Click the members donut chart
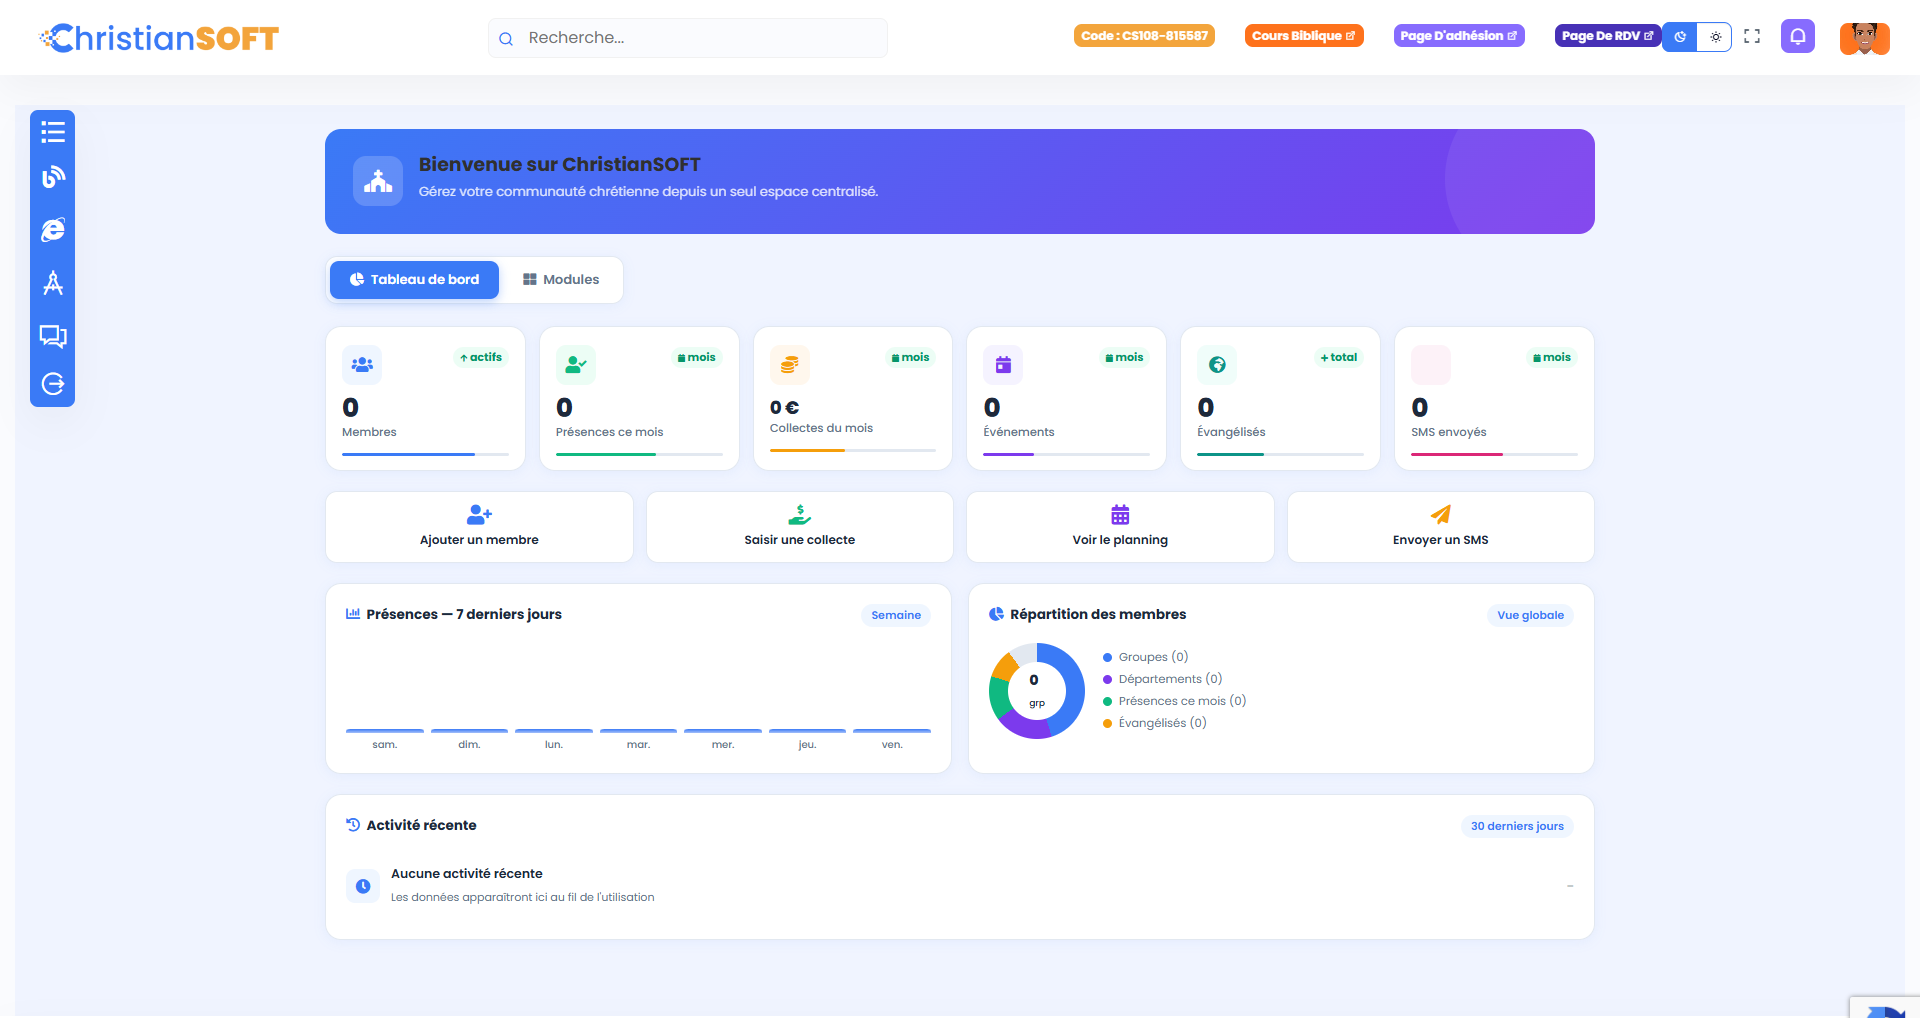The image size is (1920, 1018). 1037,691
